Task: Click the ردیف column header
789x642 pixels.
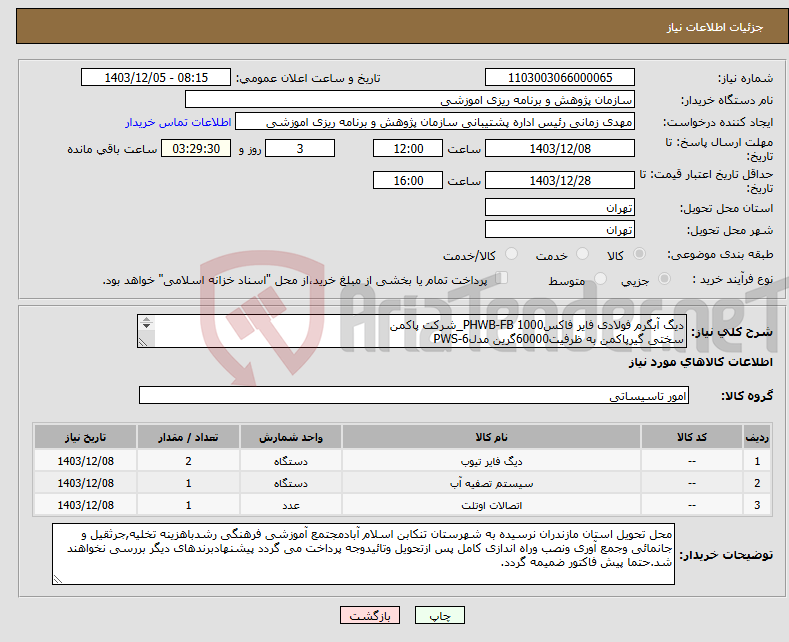Action: (757, 437)
